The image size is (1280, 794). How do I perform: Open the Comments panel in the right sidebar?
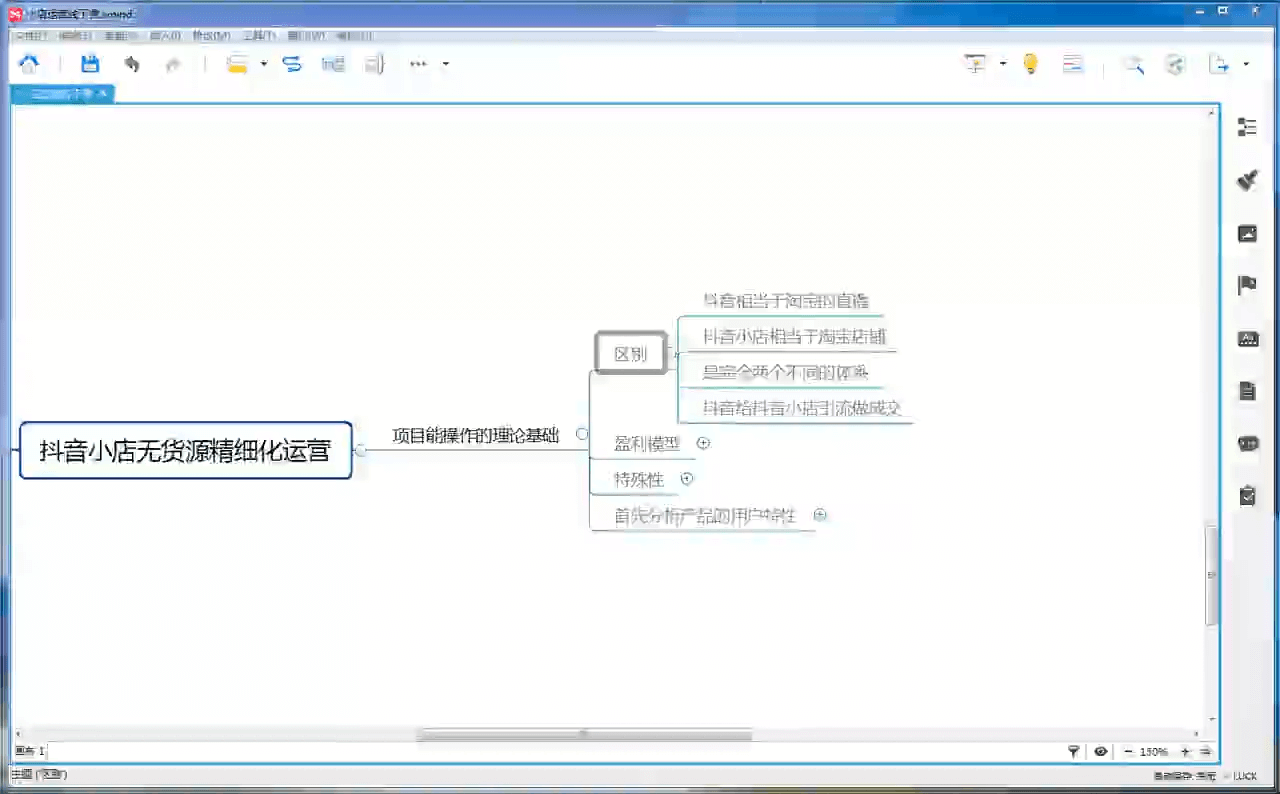point(1247,444)
